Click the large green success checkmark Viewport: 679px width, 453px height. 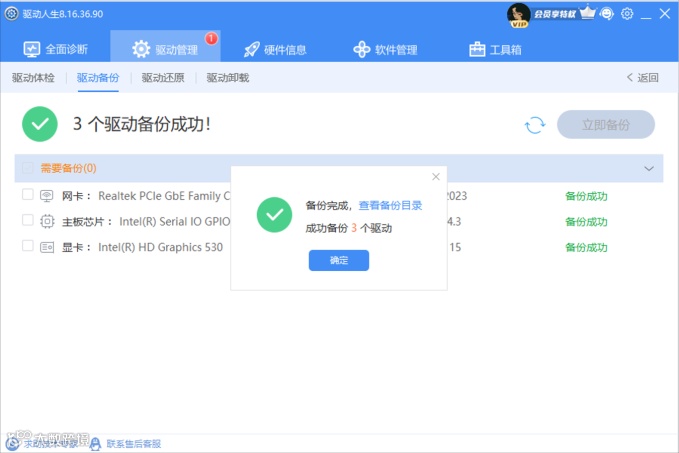40,124
